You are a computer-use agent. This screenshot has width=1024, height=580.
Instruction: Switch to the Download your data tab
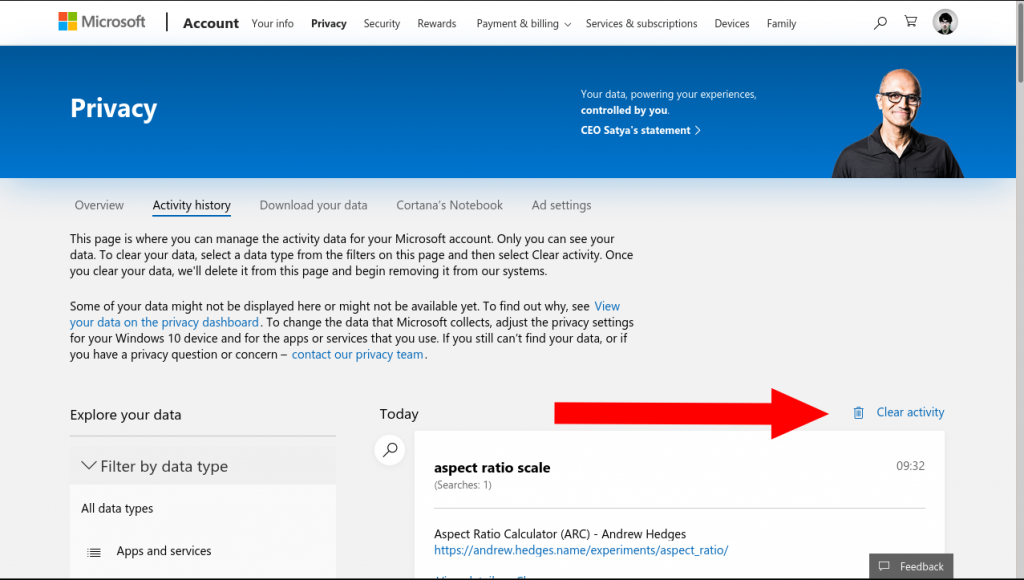(313, 205)
